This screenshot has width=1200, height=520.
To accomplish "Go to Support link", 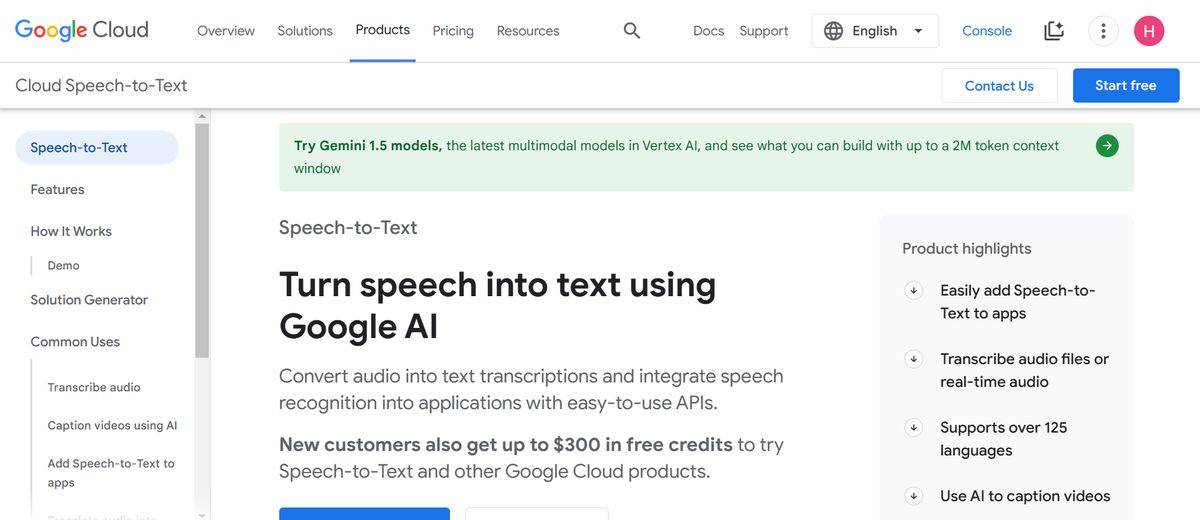I will pyautogui.click(x=764, y=31).
